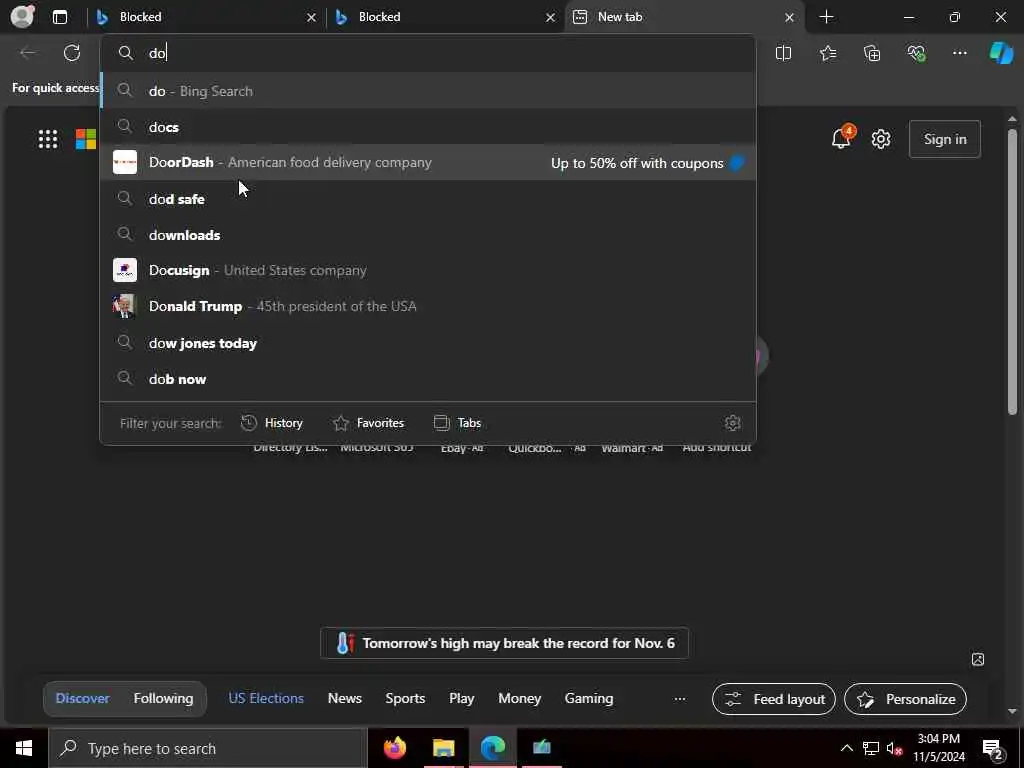The height and width of the screenshot is (768, 1024).
Task: Open the Edge profile avatar
Action: click(x=23, y=16)
